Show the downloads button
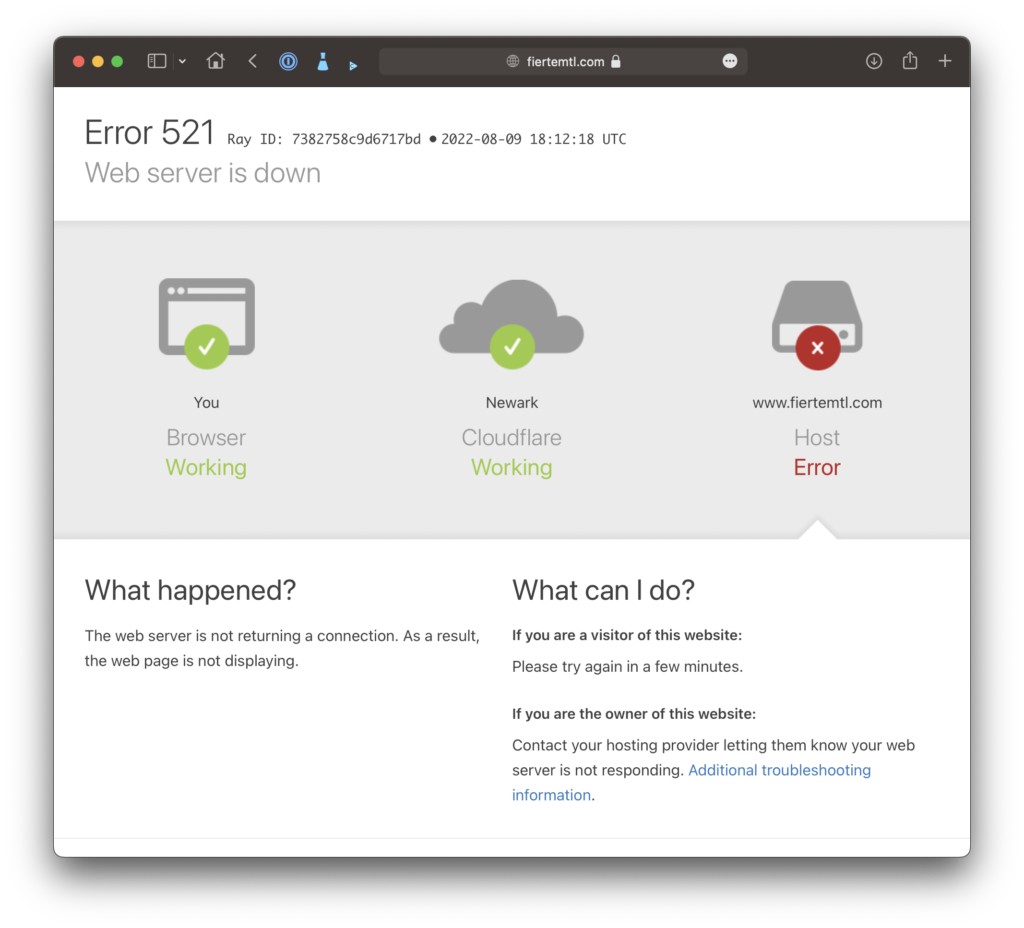The height and width of the screenshot is (928, 1024). (x=874, y=61)
